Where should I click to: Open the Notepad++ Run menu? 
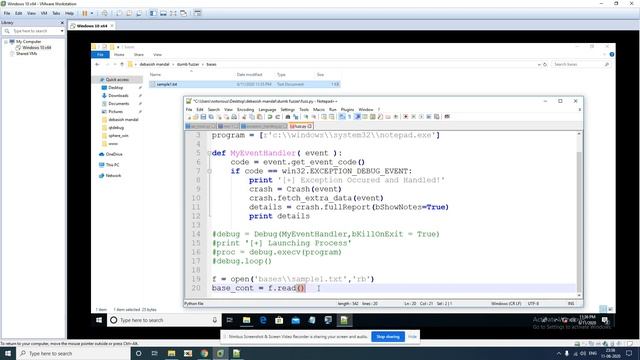tap(333, 109)
